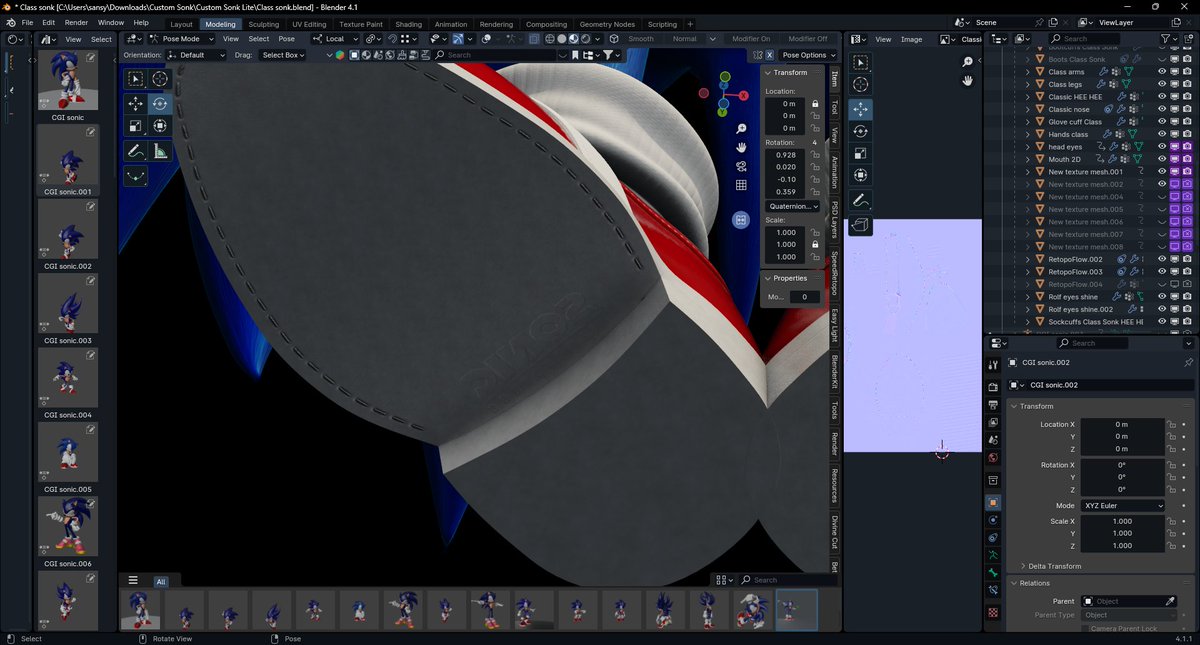Viewport: 1200px width, 645px height.
Task: Open the Local transform orientation dropdown
Action: coord(334,39)
